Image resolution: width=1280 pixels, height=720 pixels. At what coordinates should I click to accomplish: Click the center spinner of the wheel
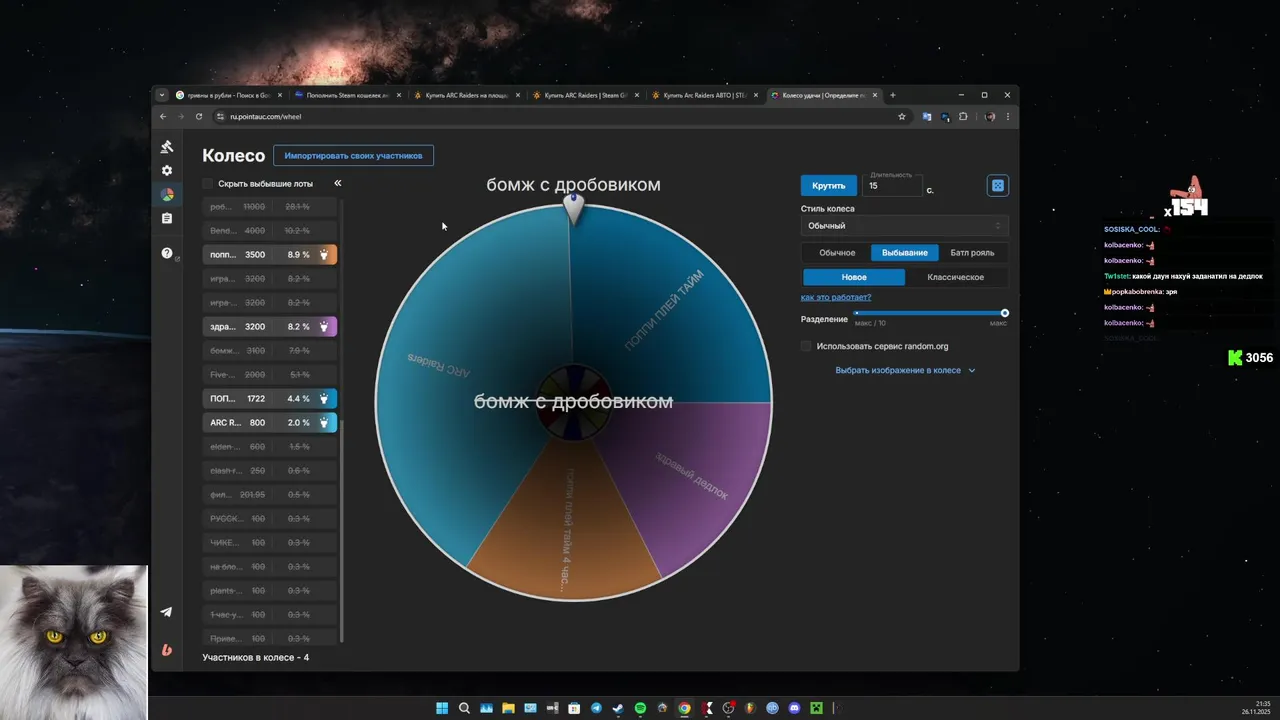[573, 402]
